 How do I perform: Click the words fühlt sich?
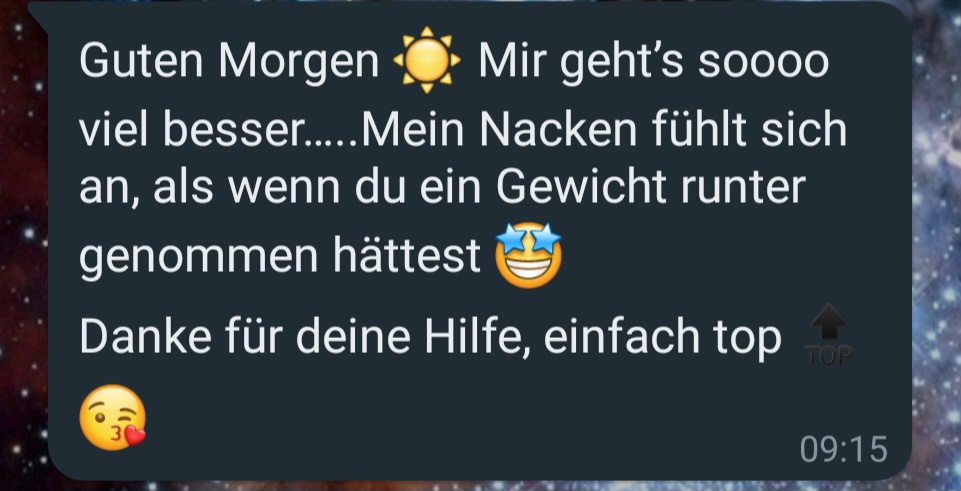click(749, 129)
